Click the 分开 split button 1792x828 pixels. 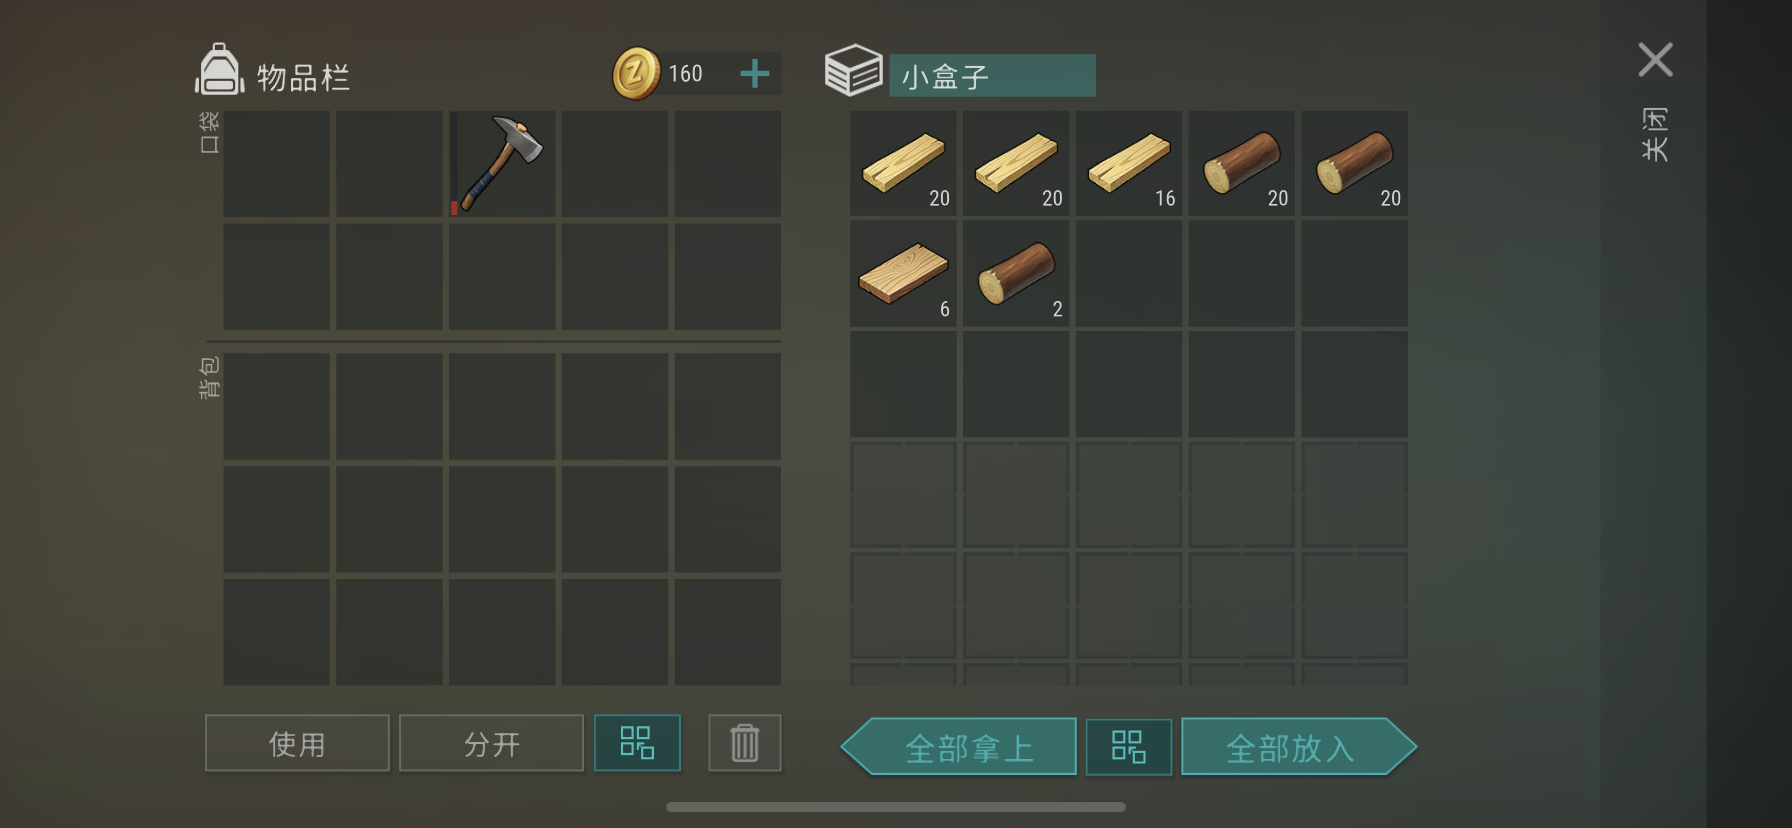click(491, 743)
